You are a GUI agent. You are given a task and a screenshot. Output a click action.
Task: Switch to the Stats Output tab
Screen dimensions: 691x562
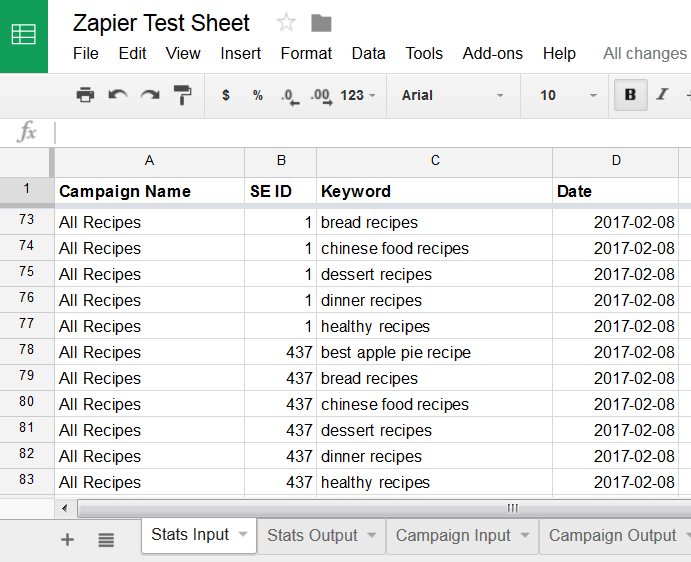(x=312, y=535)
